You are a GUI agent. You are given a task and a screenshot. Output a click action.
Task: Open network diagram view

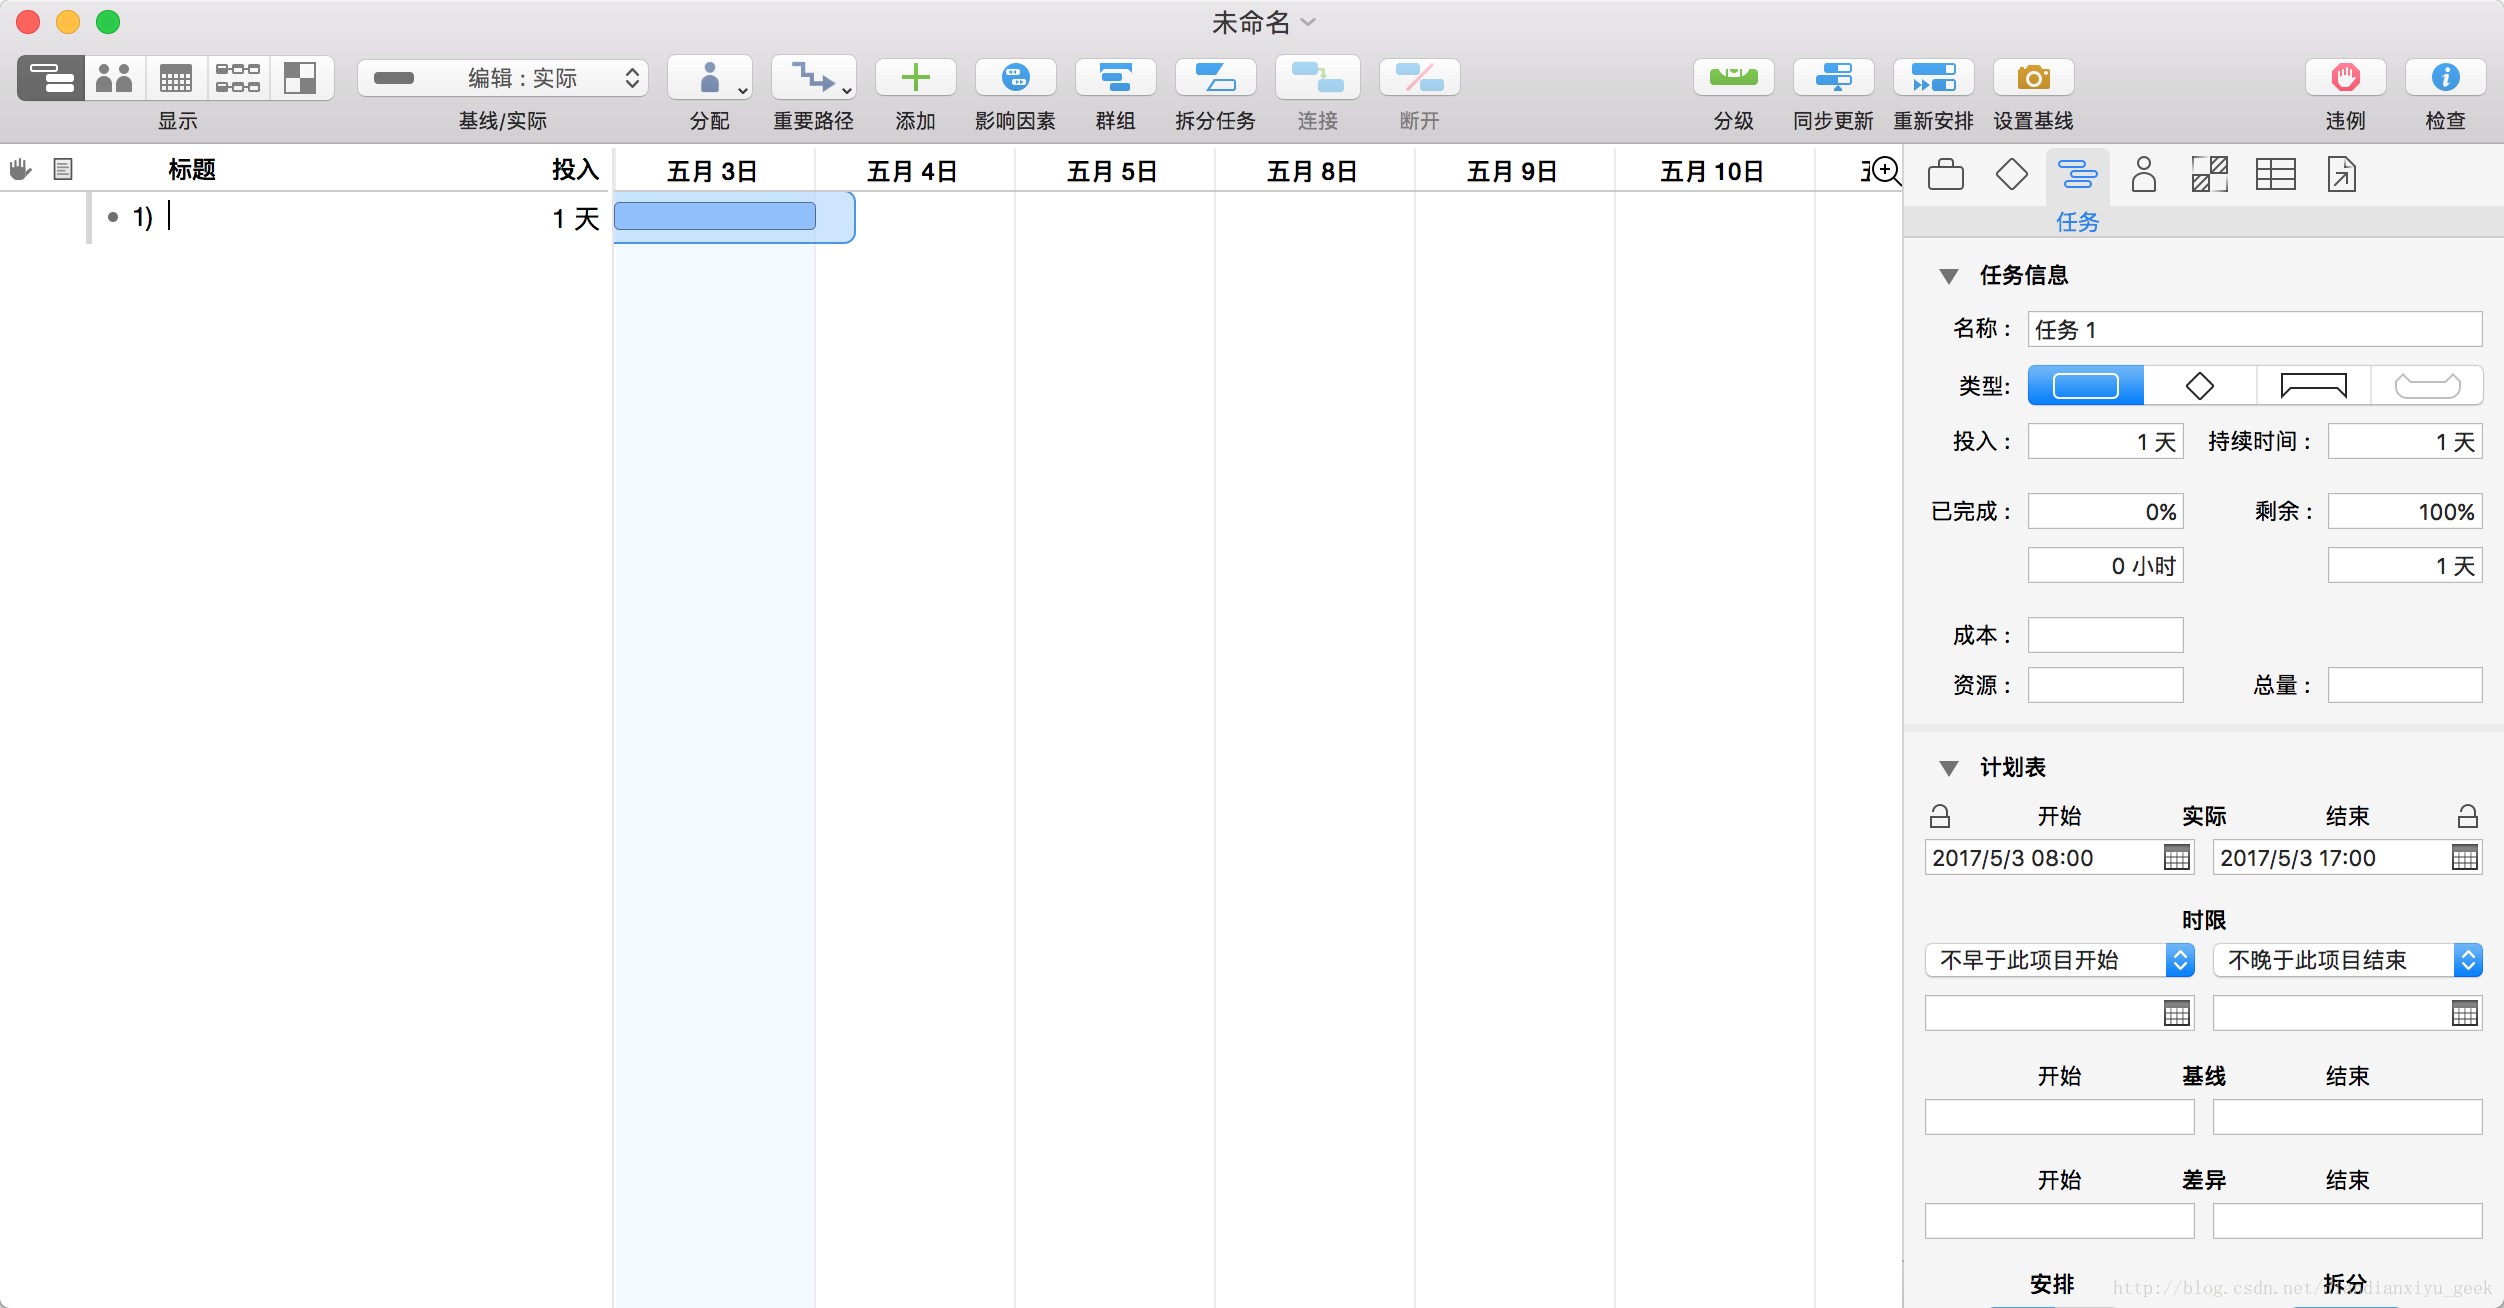point(238,78)
